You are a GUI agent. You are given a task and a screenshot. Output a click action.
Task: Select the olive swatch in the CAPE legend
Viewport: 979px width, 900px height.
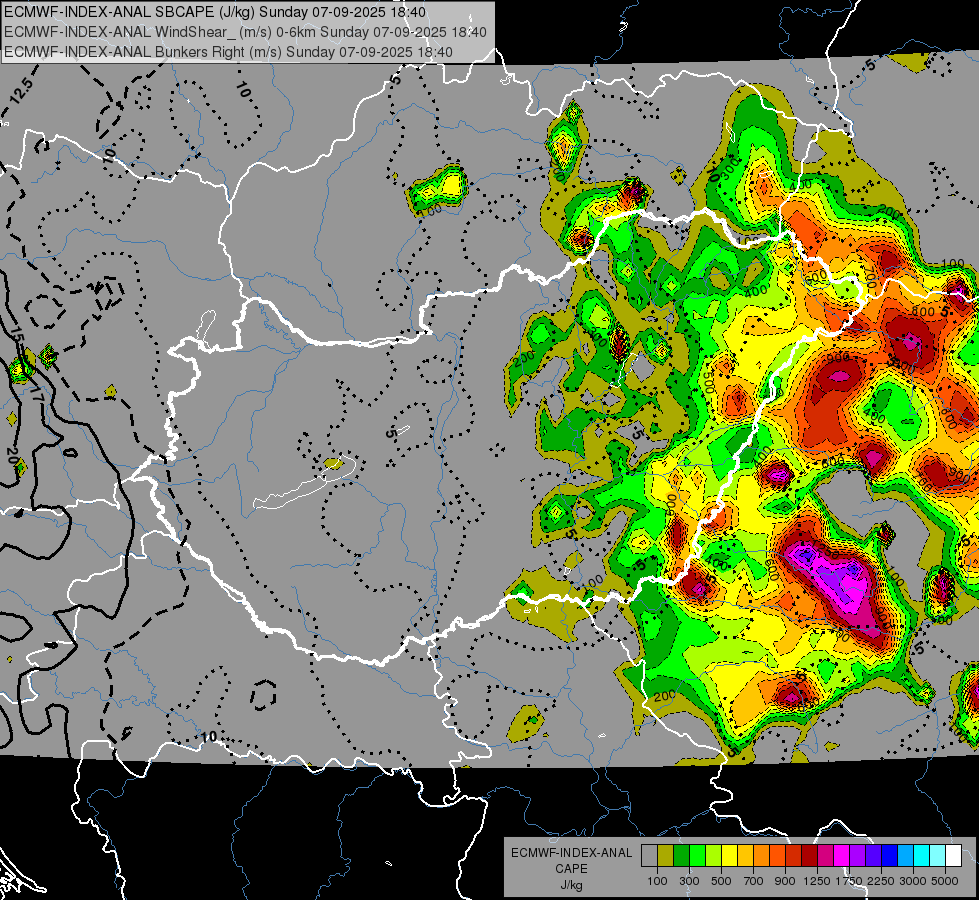coord(666,855)
